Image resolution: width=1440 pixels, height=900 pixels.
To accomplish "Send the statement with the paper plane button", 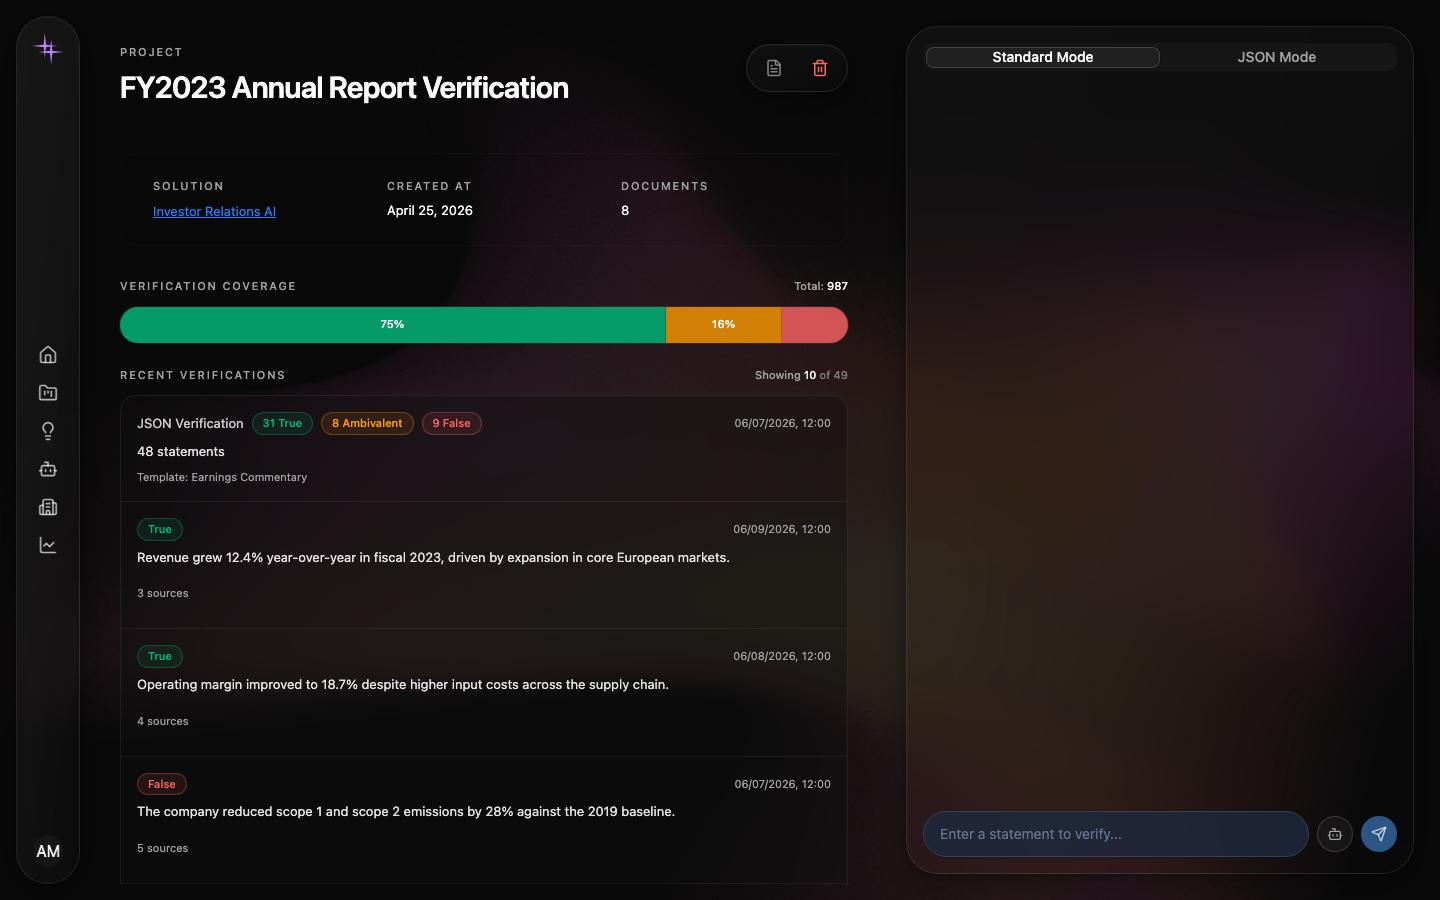I will click(1379, 834).
